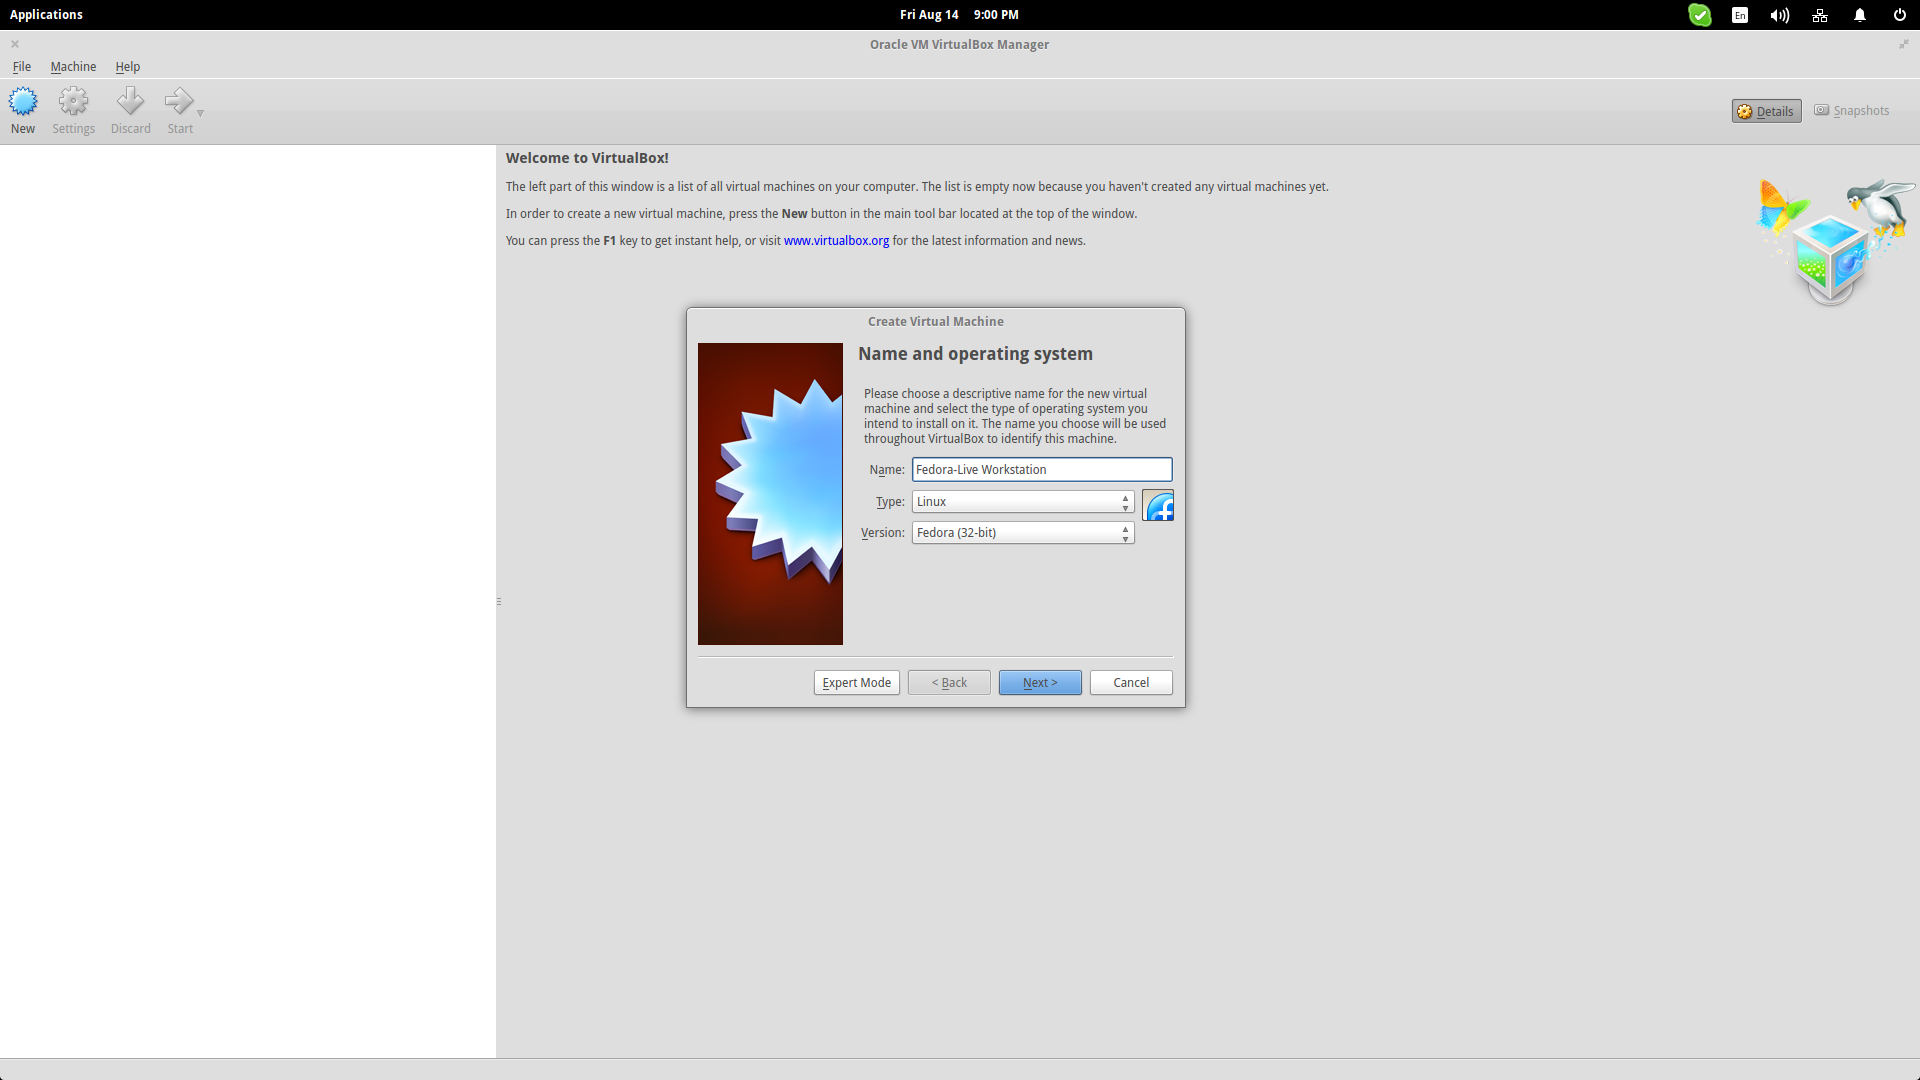1920x1080 pixels.
Task: Close the VirtualBox Manager window
Action: 15,44
